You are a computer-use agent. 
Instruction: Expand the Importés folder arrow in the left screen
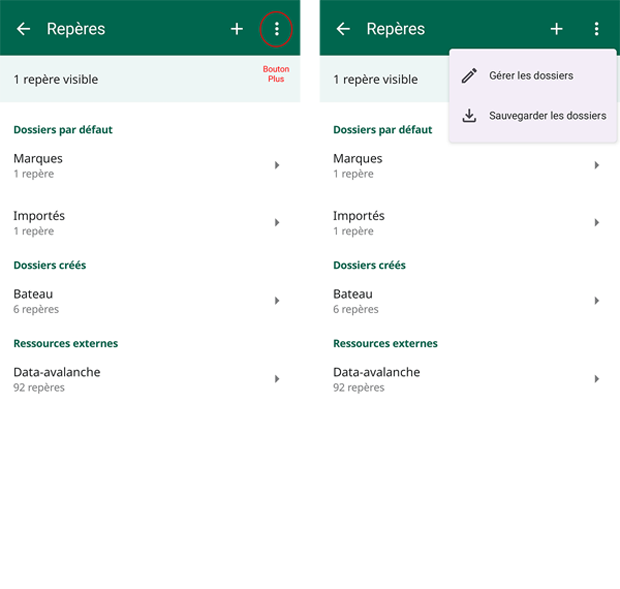pyautogui.click(x=277, y=222)
